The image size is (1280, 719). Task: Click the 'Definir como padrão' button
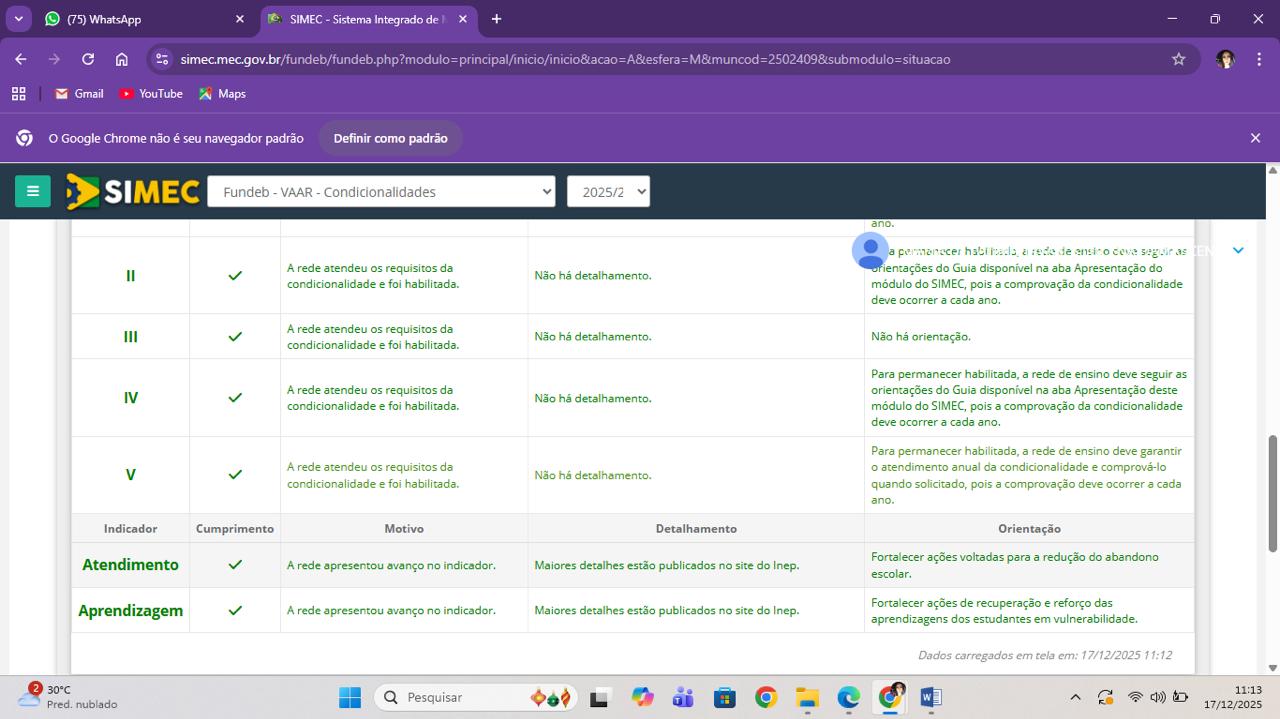[391, 138]
